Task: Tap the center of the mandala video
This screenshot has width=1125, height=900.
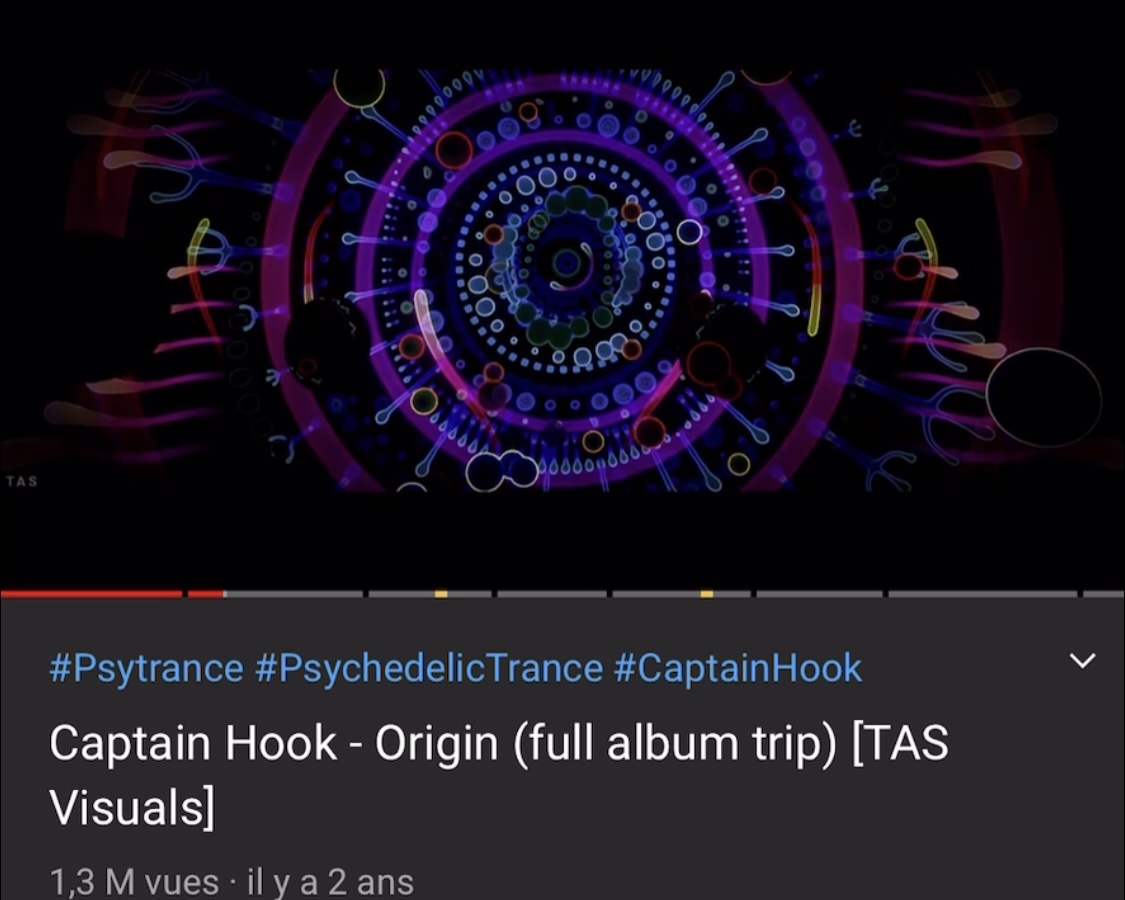Action: 567,263
